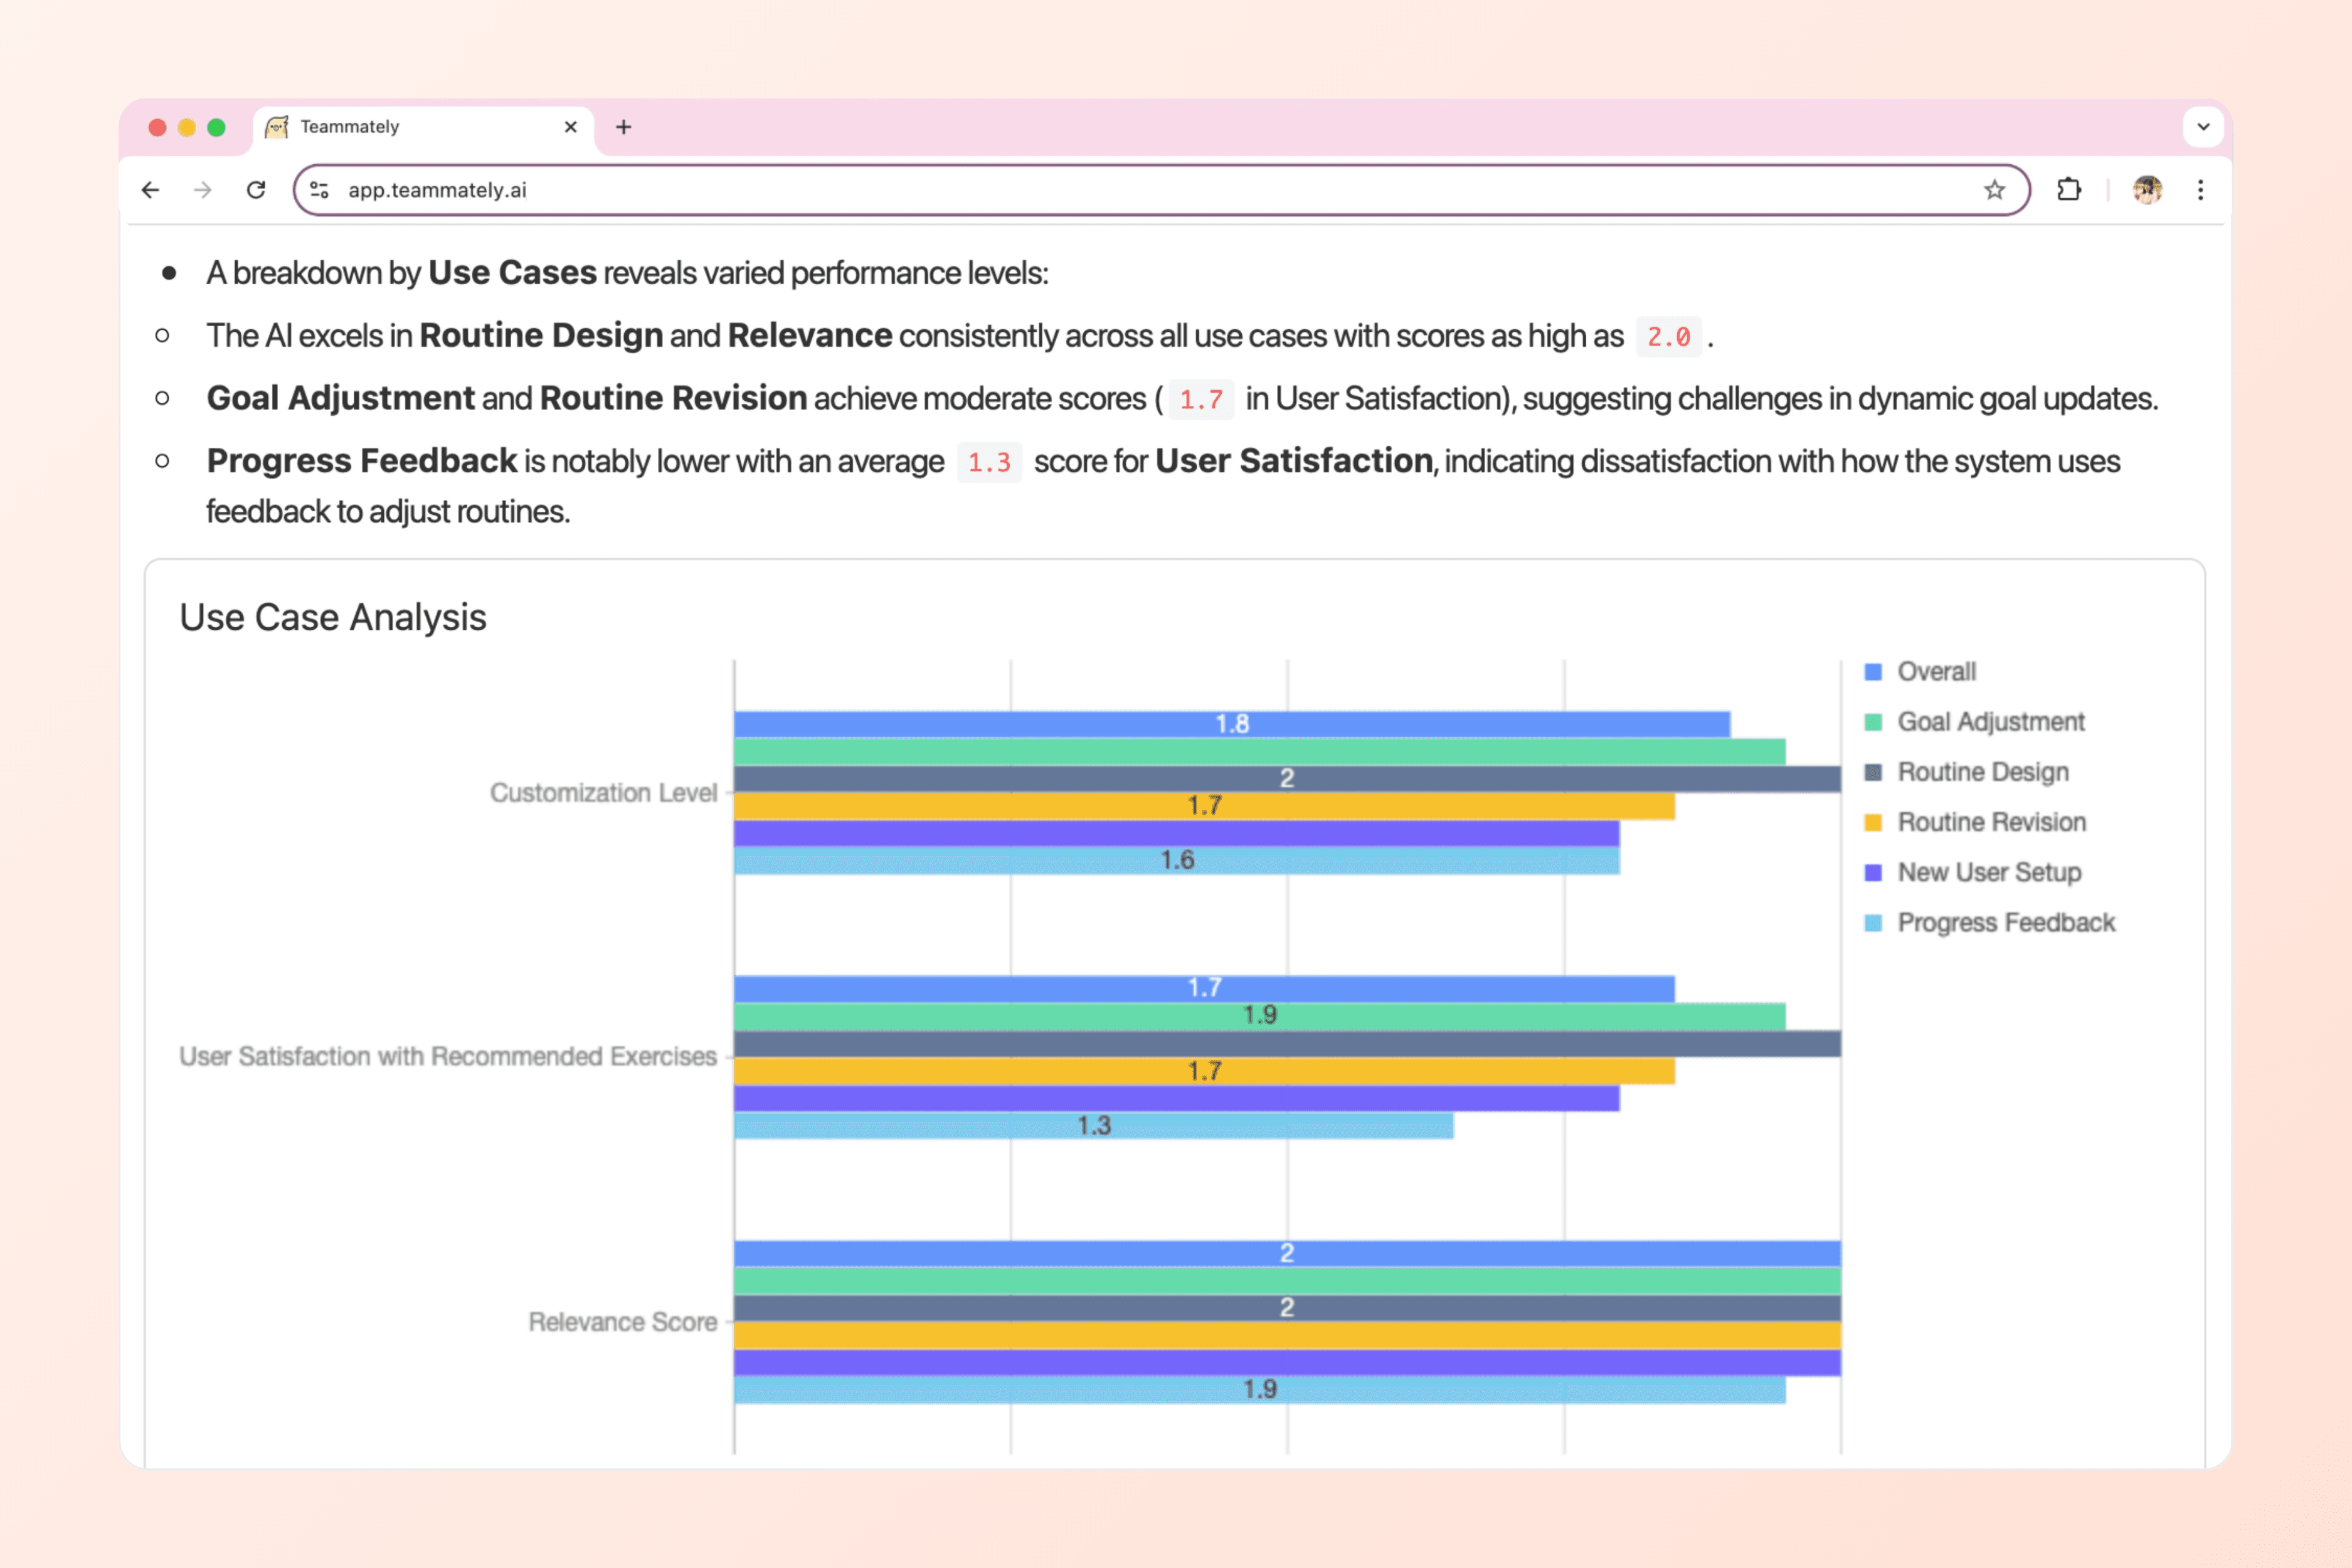Reload the Teammately page

(256, 190)
